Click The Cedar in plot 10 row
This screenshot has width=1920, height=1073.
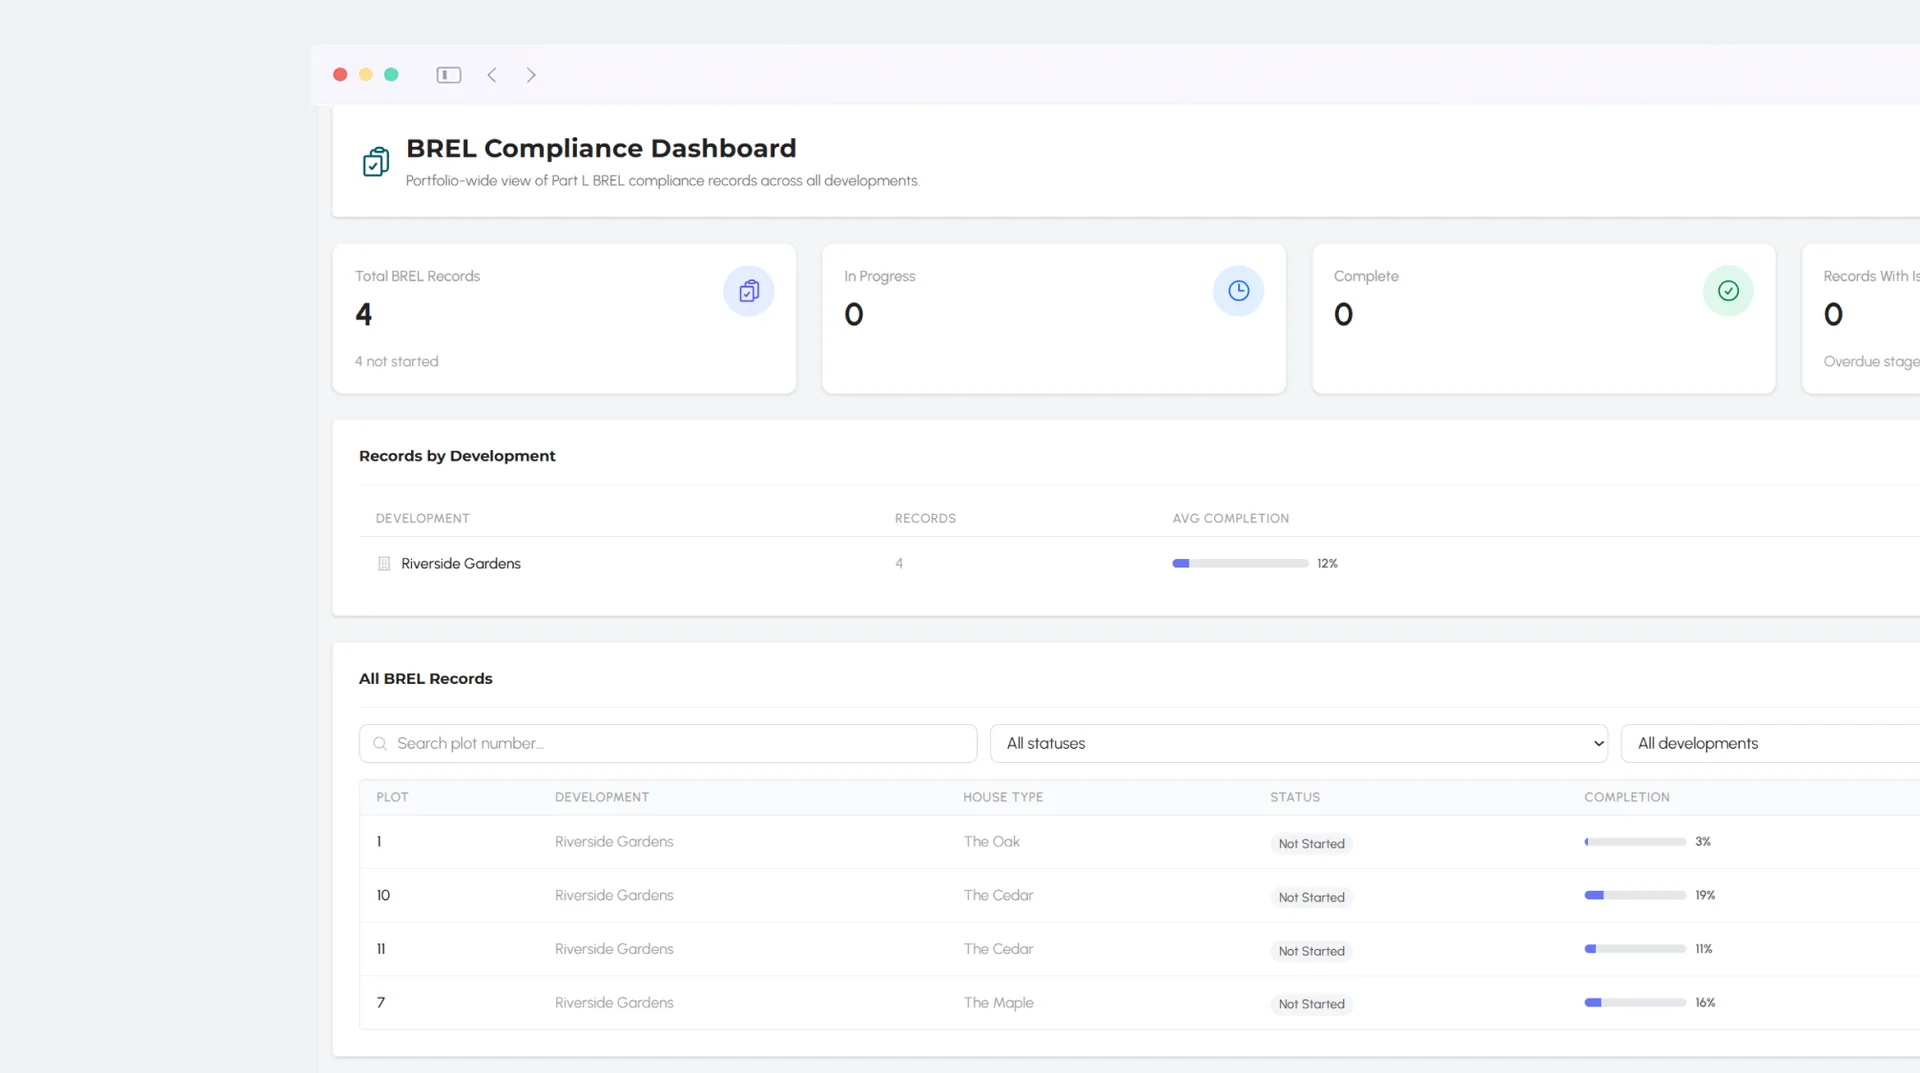(x=998, y=896)
